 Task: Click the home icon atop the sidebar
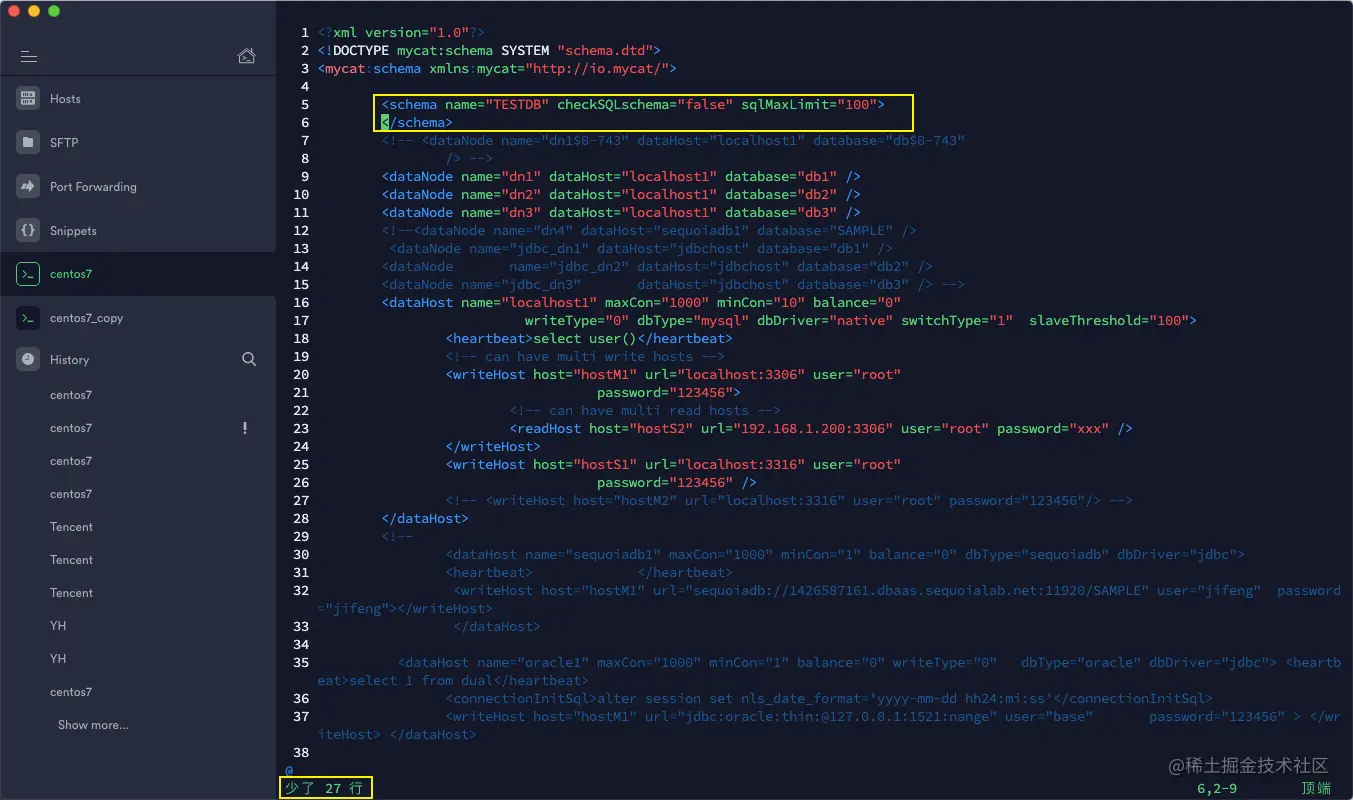tap(246, 56)
